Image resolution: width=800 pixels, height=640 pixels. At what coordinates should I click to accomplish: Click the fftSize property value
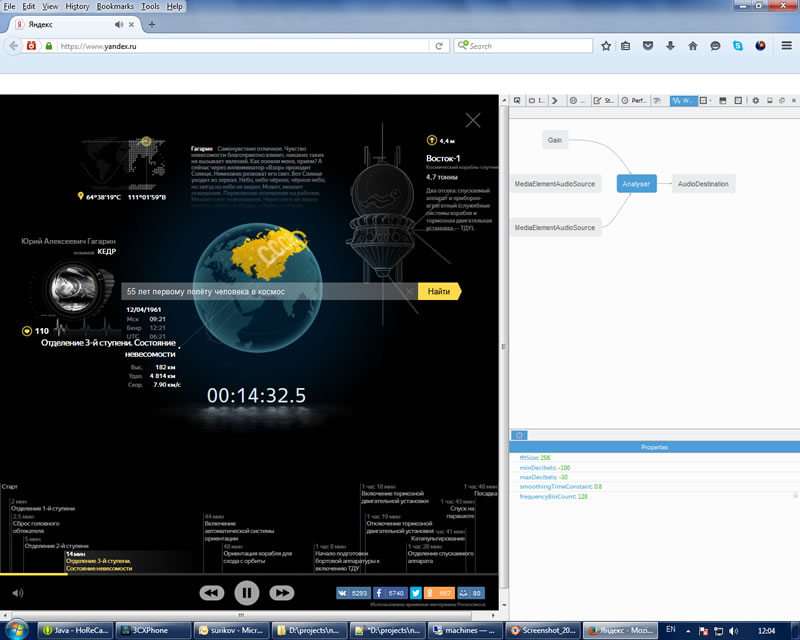point(545,458)
